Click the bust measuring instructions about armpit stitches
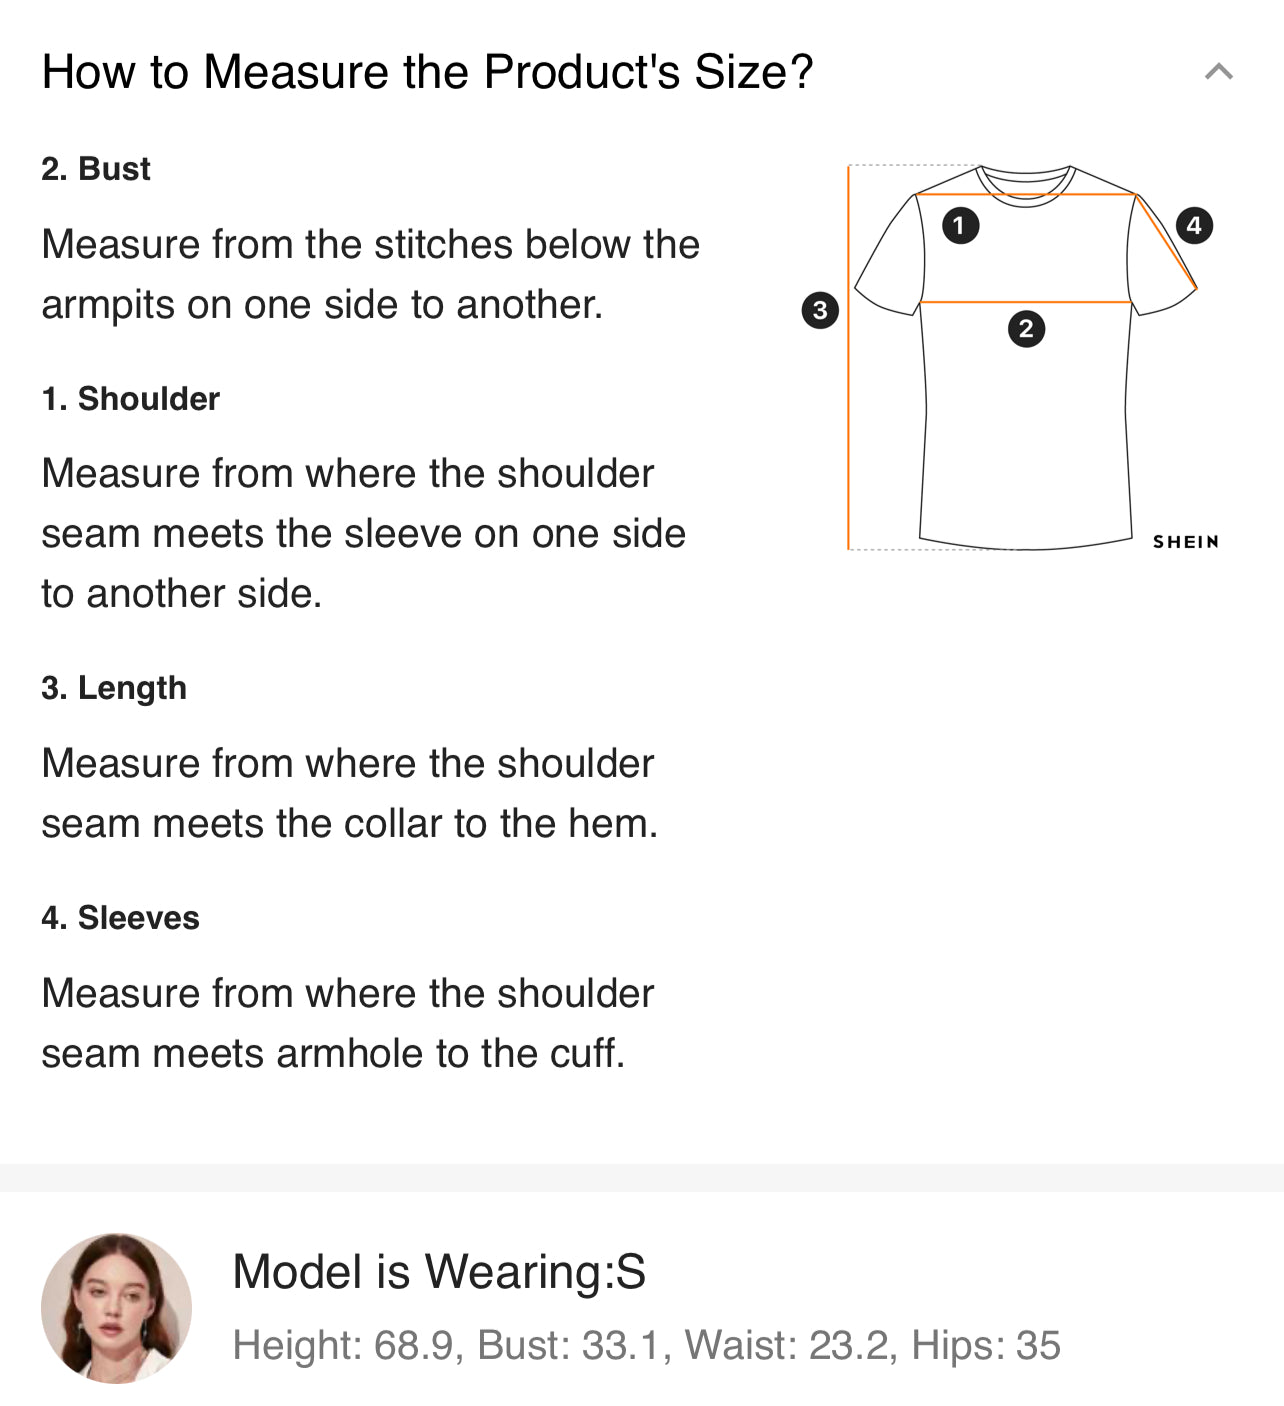 [370, 274]
